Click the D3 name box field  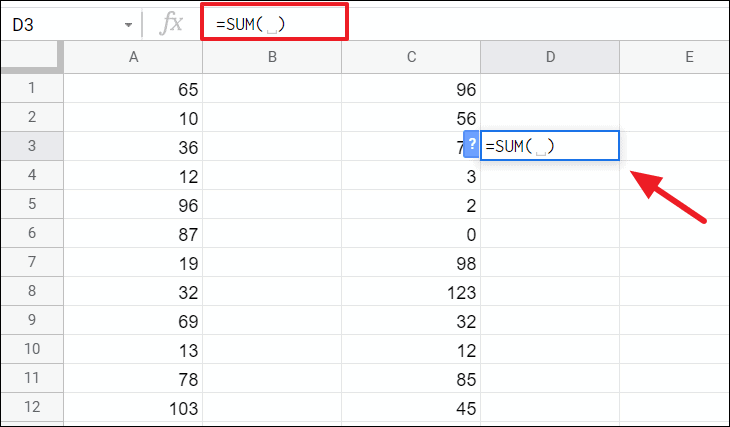60,23
